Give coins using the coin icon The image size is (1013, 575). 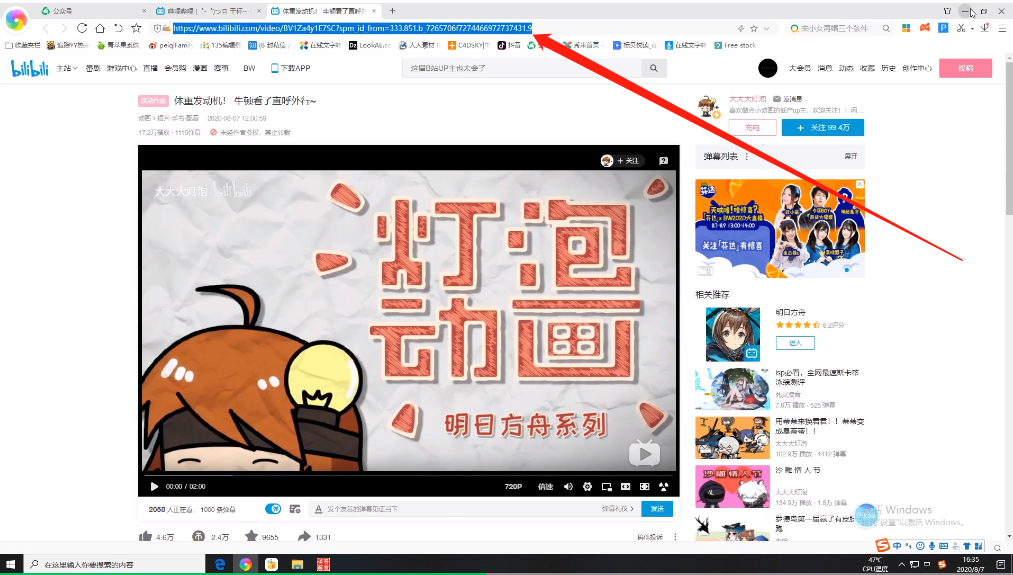click(x=198, y=536)
